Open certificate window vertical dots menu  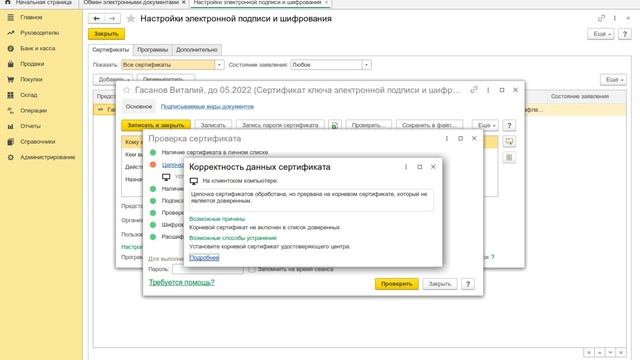(488, 90)
